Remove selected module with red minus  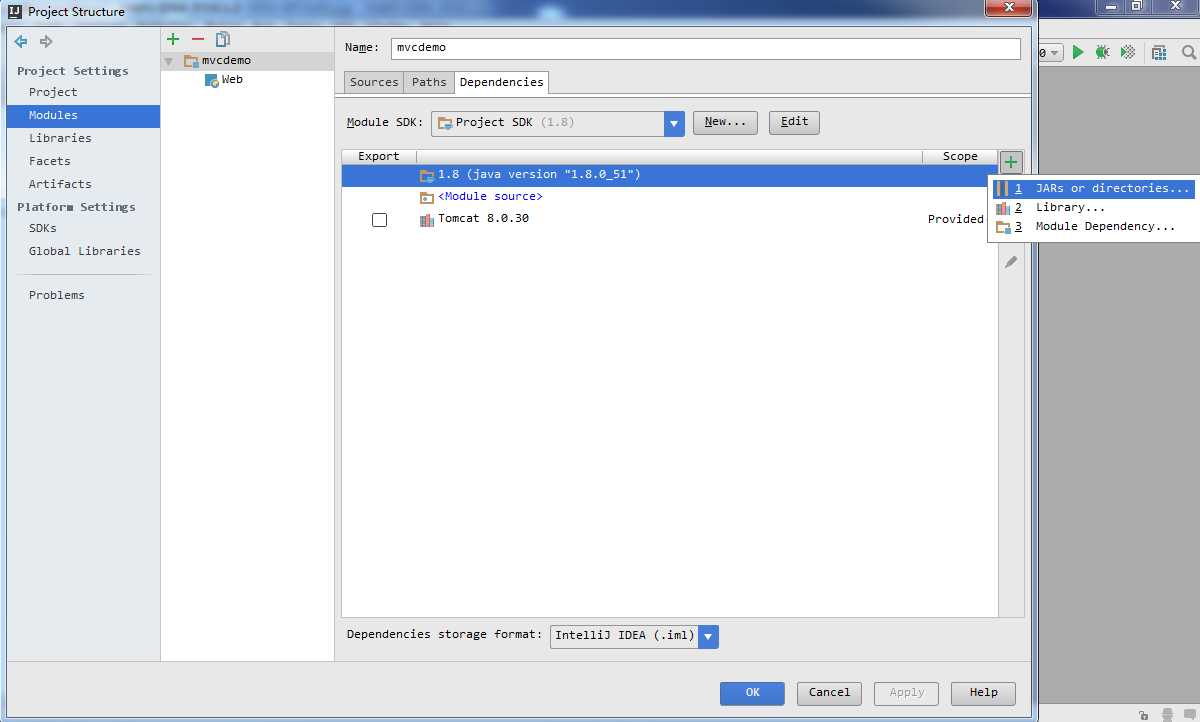click(198, 39)
